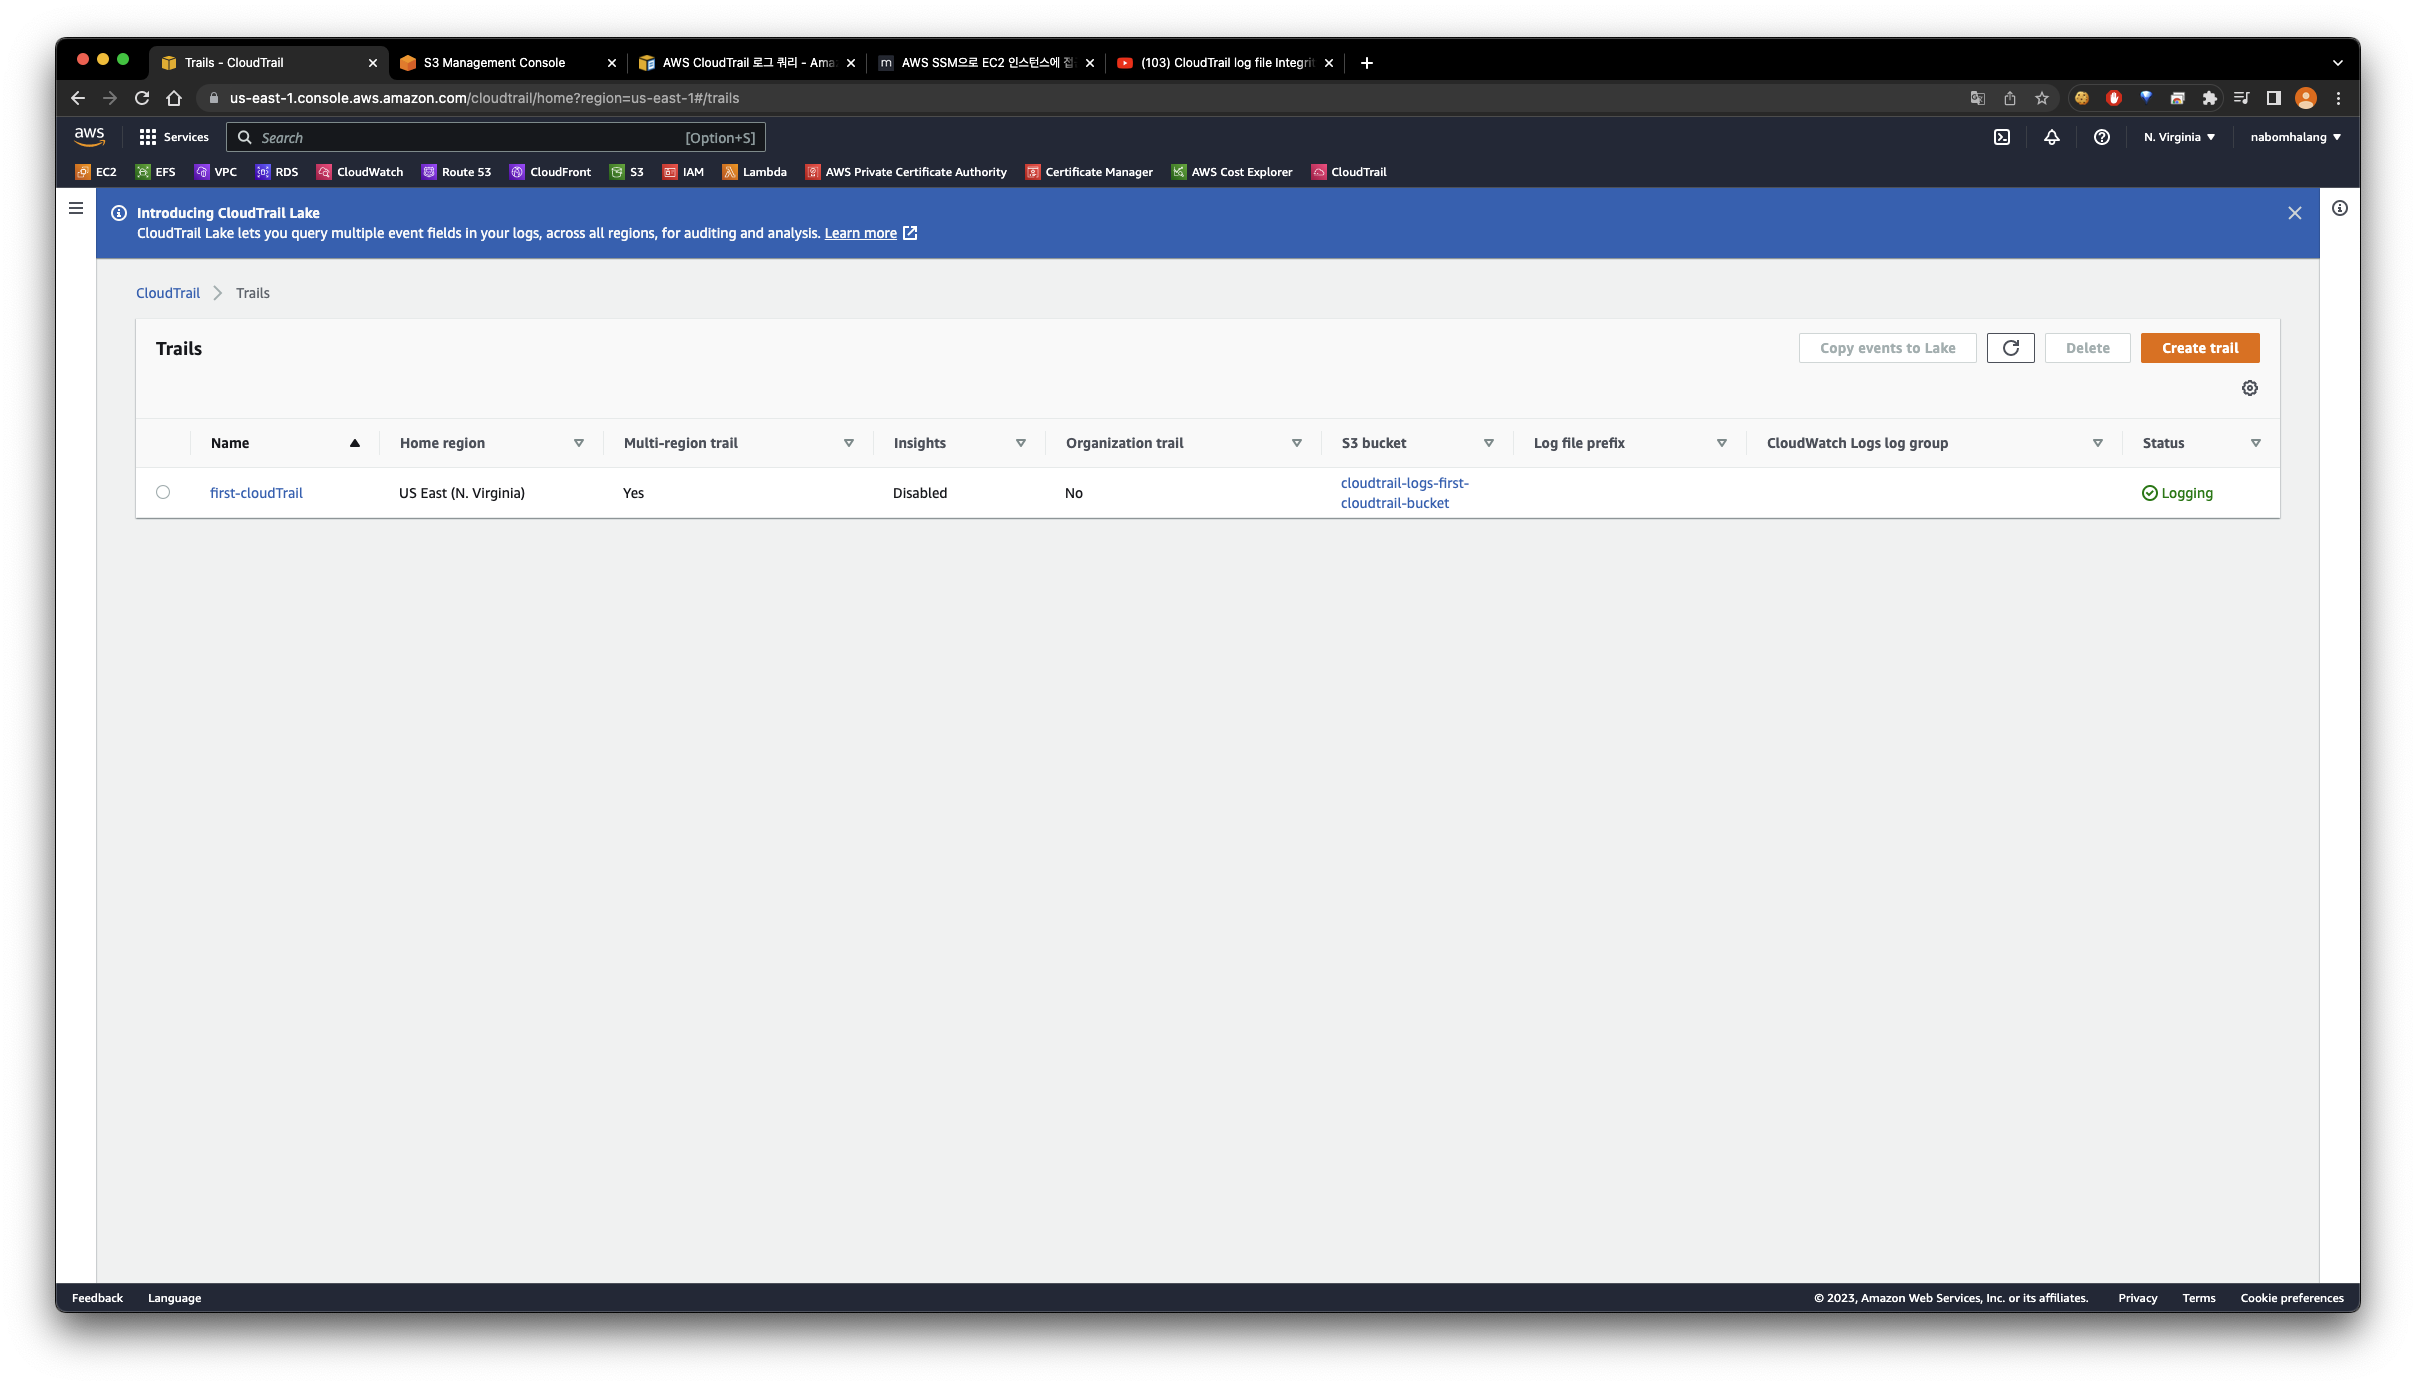Click the CloudTrail breadcrumb link
This screenshot has height=1386, width=2416.
(168, 293)
